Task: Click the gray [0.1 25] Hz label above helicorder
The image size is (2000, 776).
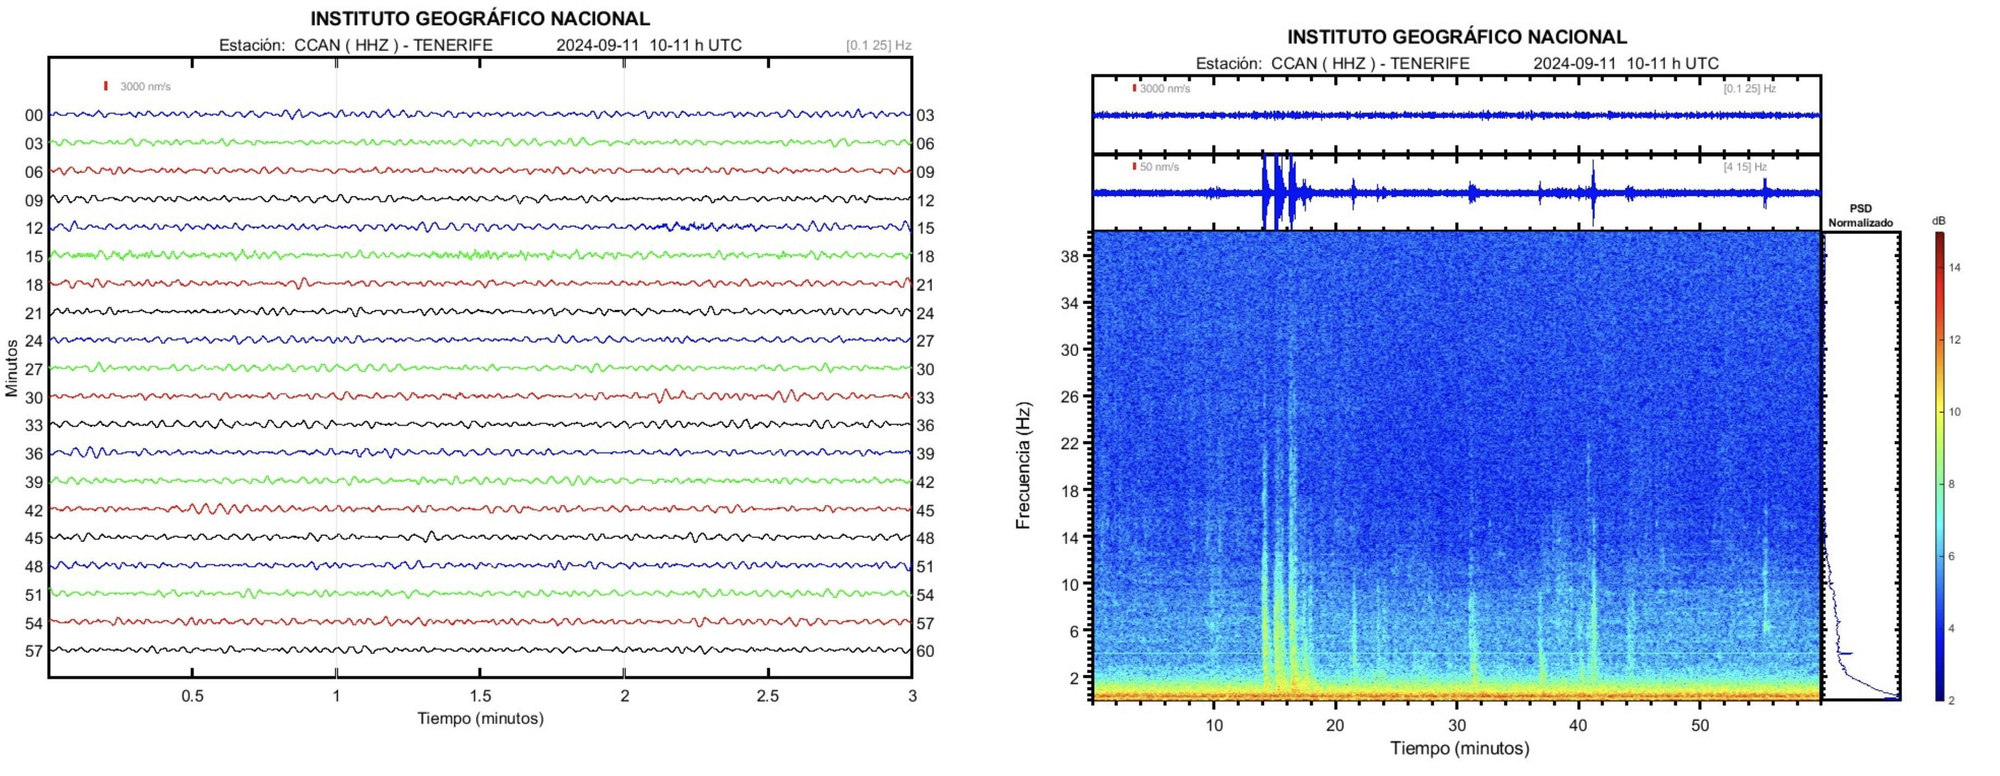Action: coord(878,45)
